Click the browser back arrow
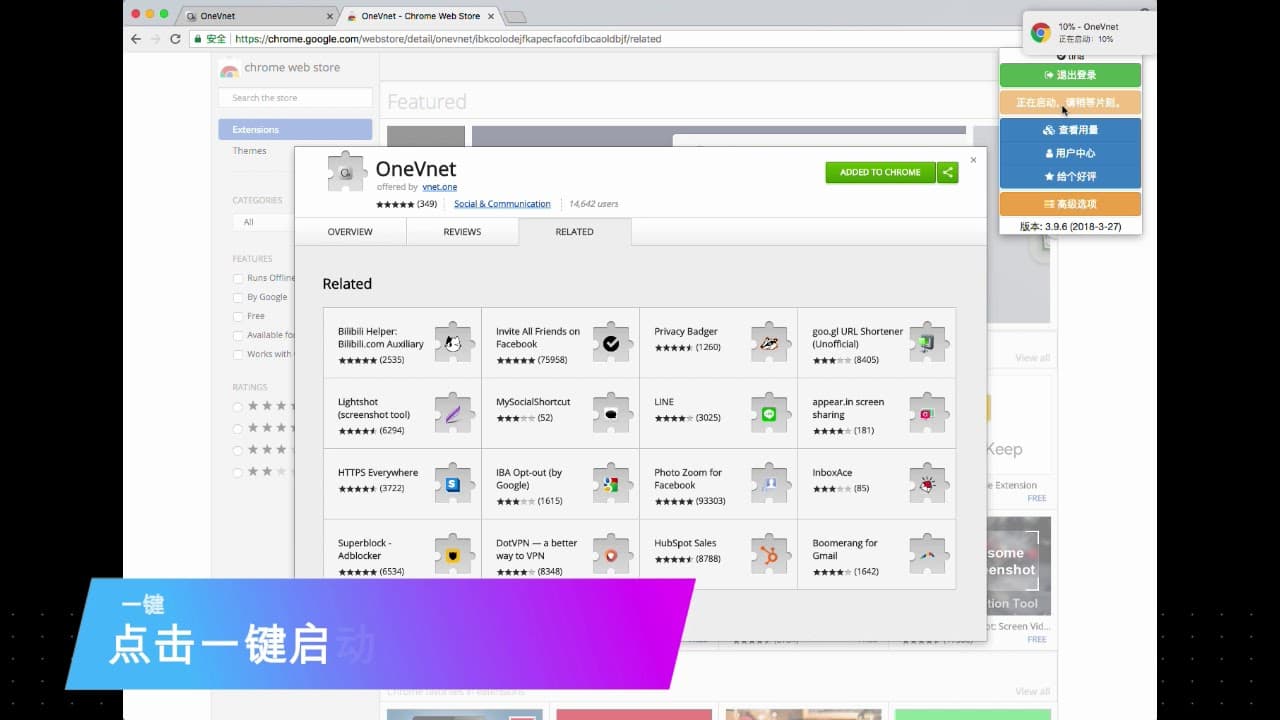The width and height of the screenshot is (1280, 720). (x=136, y=39)
